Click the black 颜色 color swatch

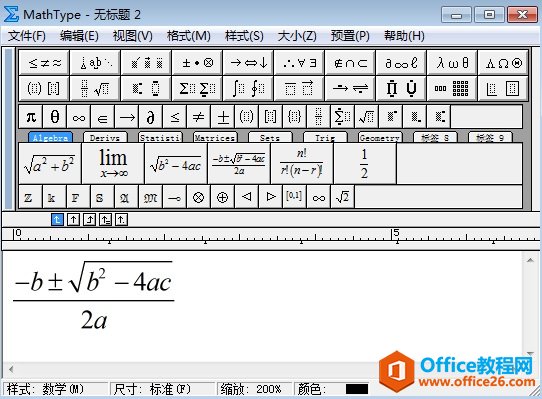tap(357, 389)
